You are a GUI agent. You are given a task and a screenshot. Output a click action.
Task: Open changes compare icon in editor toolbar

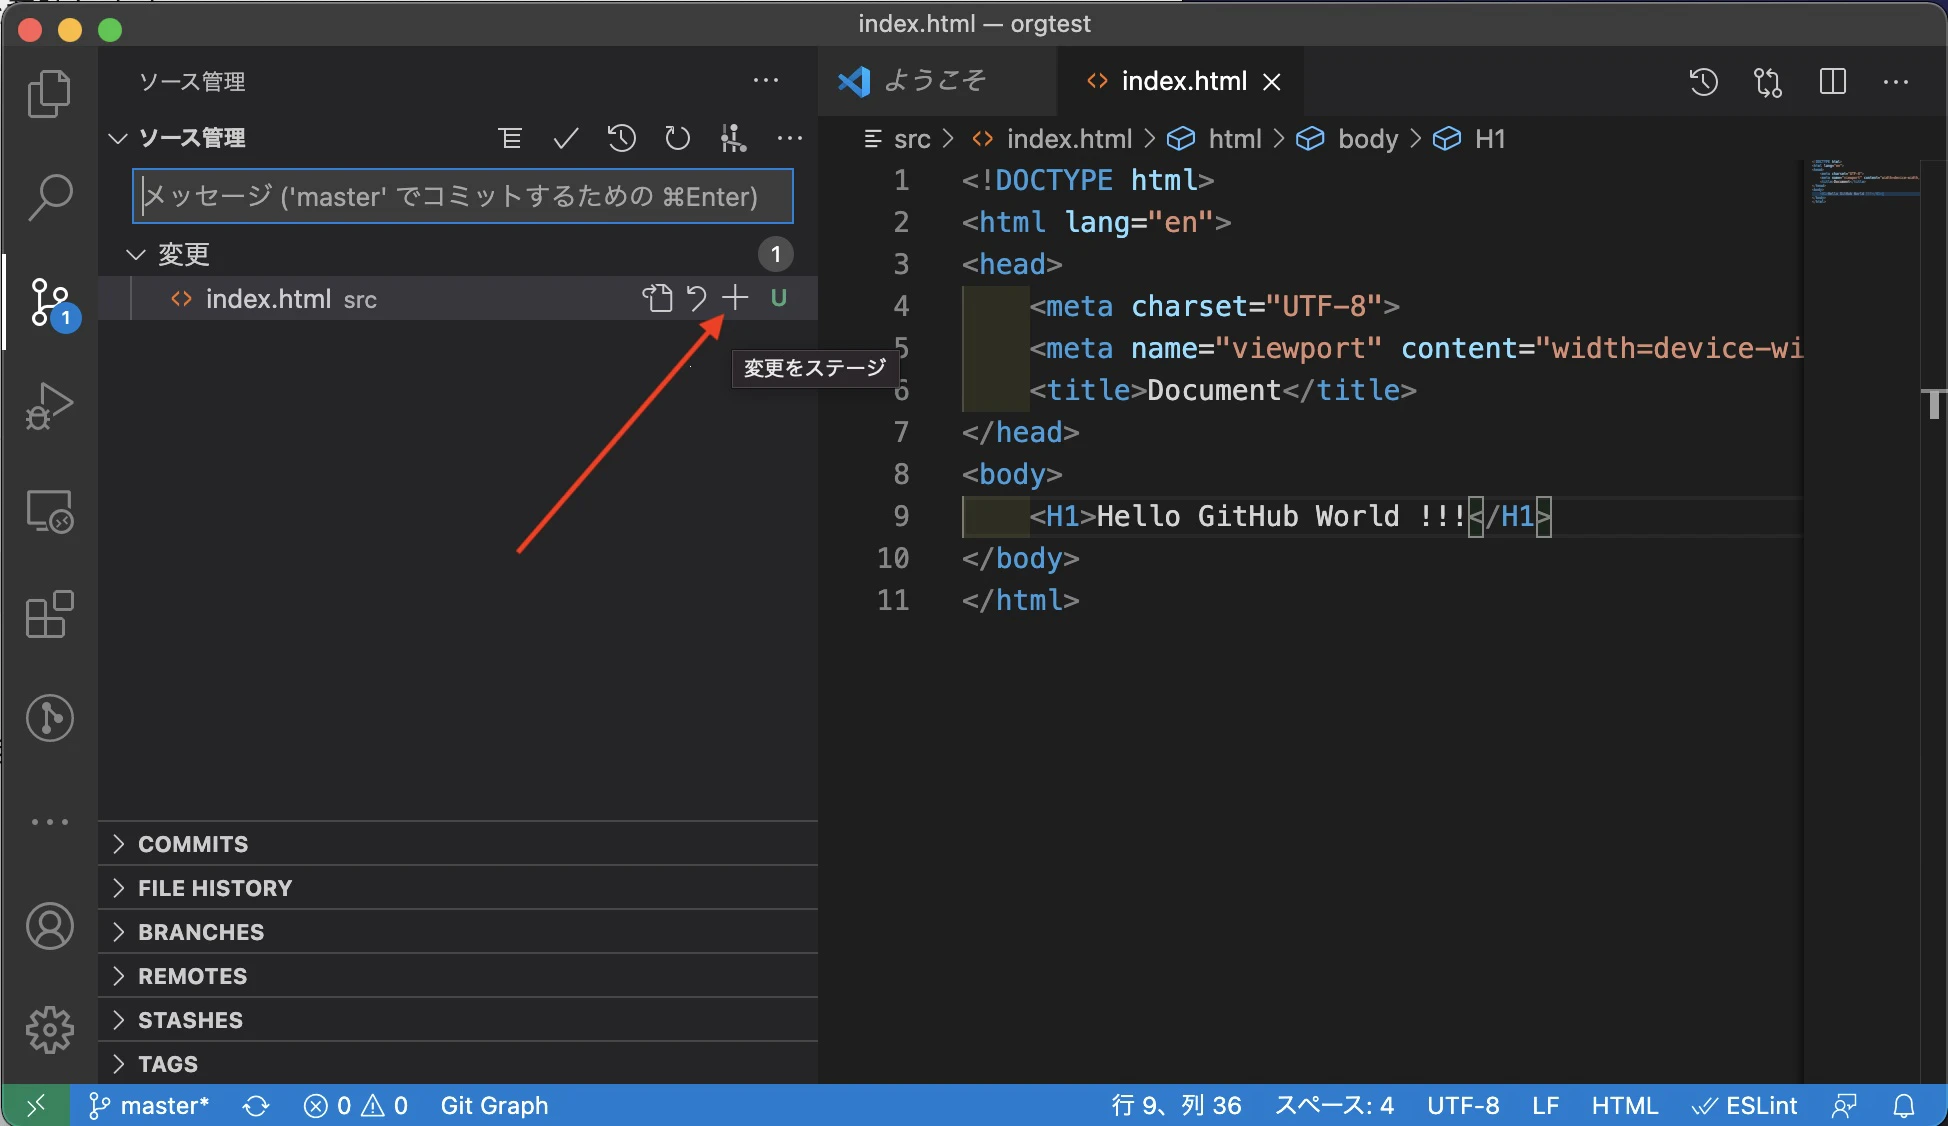(x=1768, y=82)
